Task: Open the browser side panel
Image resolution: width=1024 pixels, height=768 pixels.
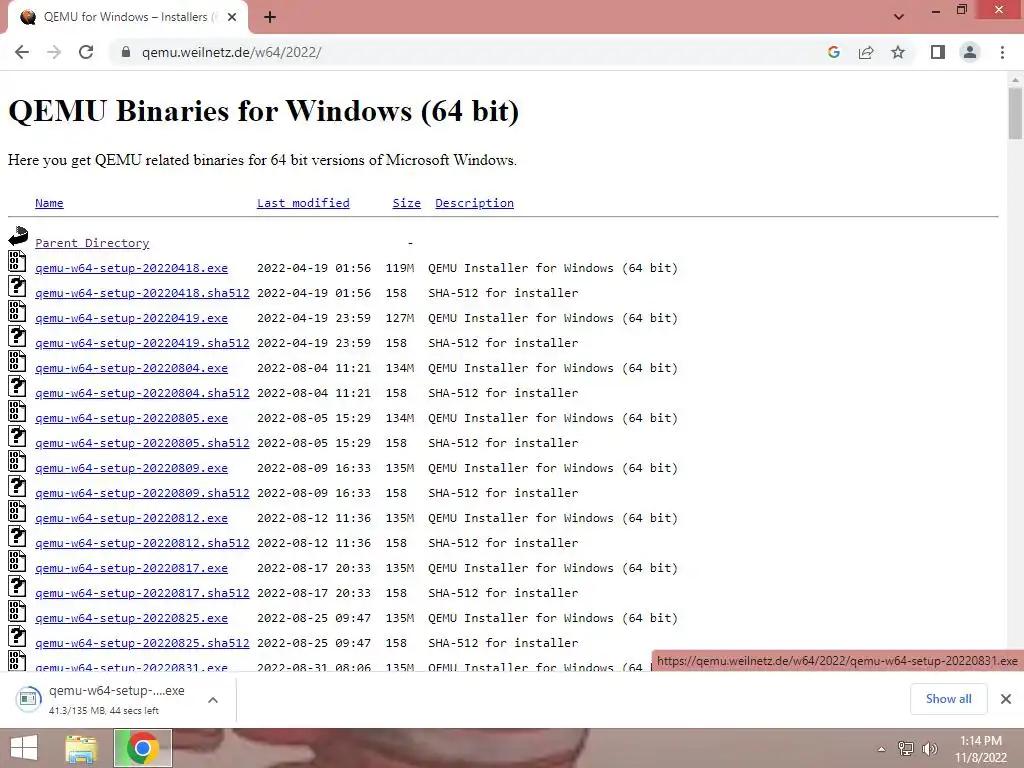Action: tap(938, 52)
